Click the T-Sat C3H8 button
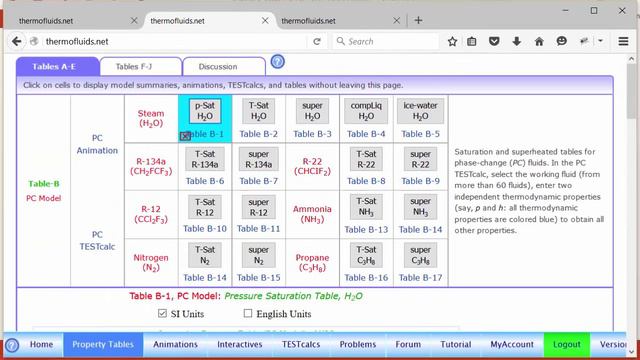 [x=366, y=255]
